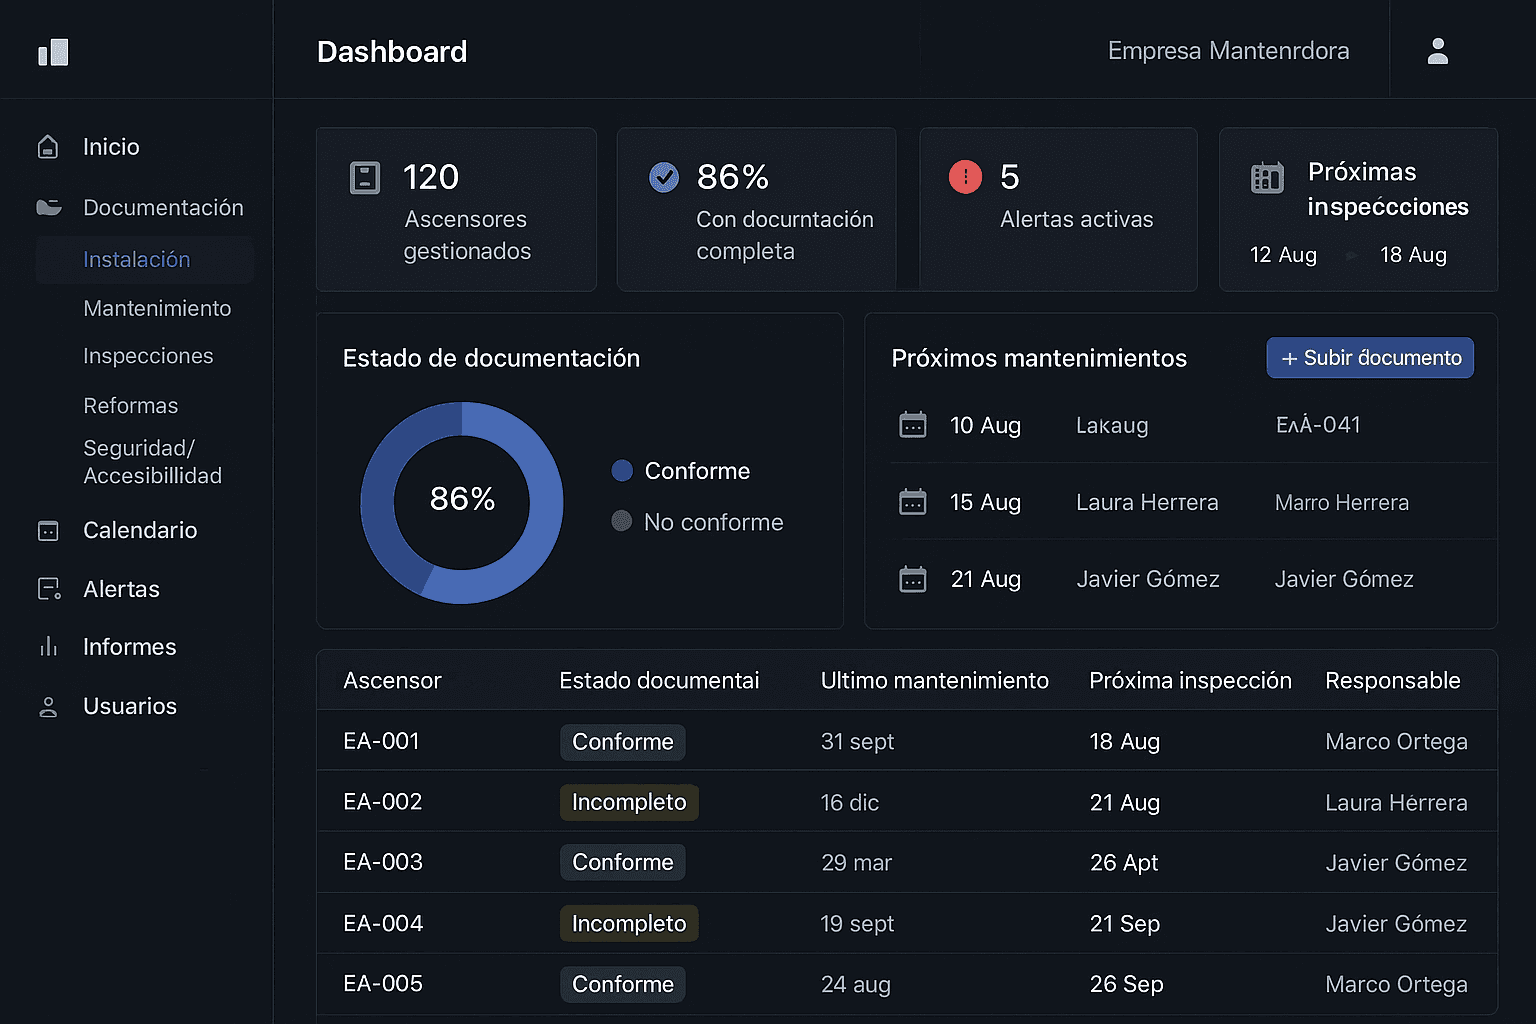
Task: Click calendar icon beside 10 Aug
Action: pos(913,425)
